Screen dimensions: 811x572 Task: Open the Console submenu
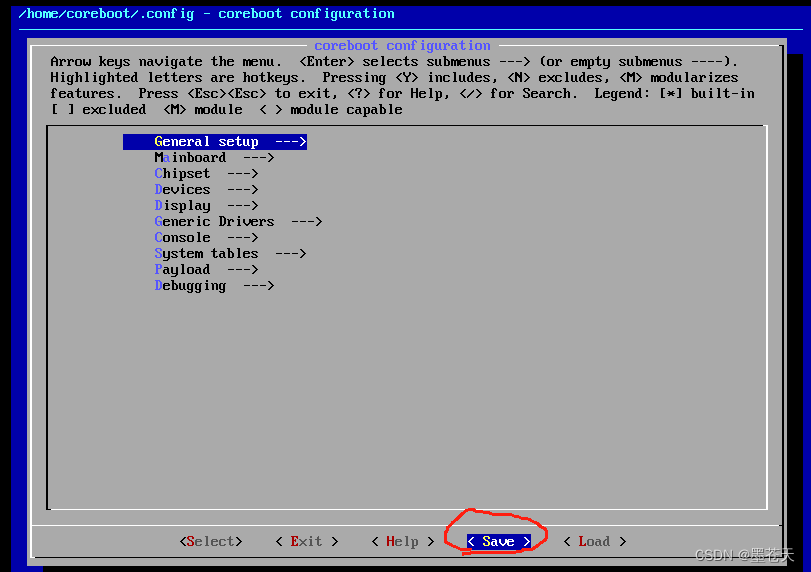[x=206, y=238]
